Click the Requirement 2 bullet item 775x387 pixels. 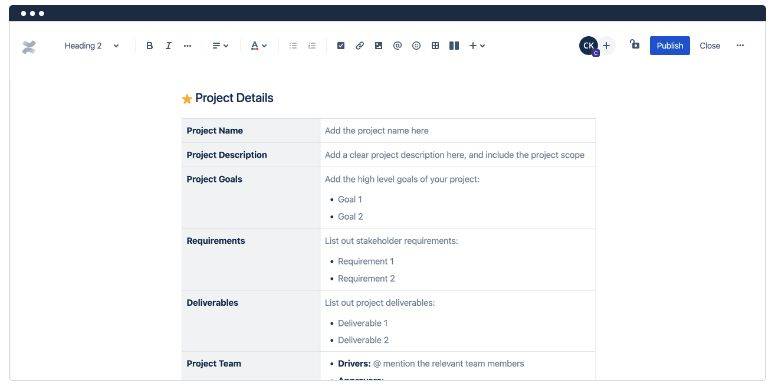tap(366, 278)
